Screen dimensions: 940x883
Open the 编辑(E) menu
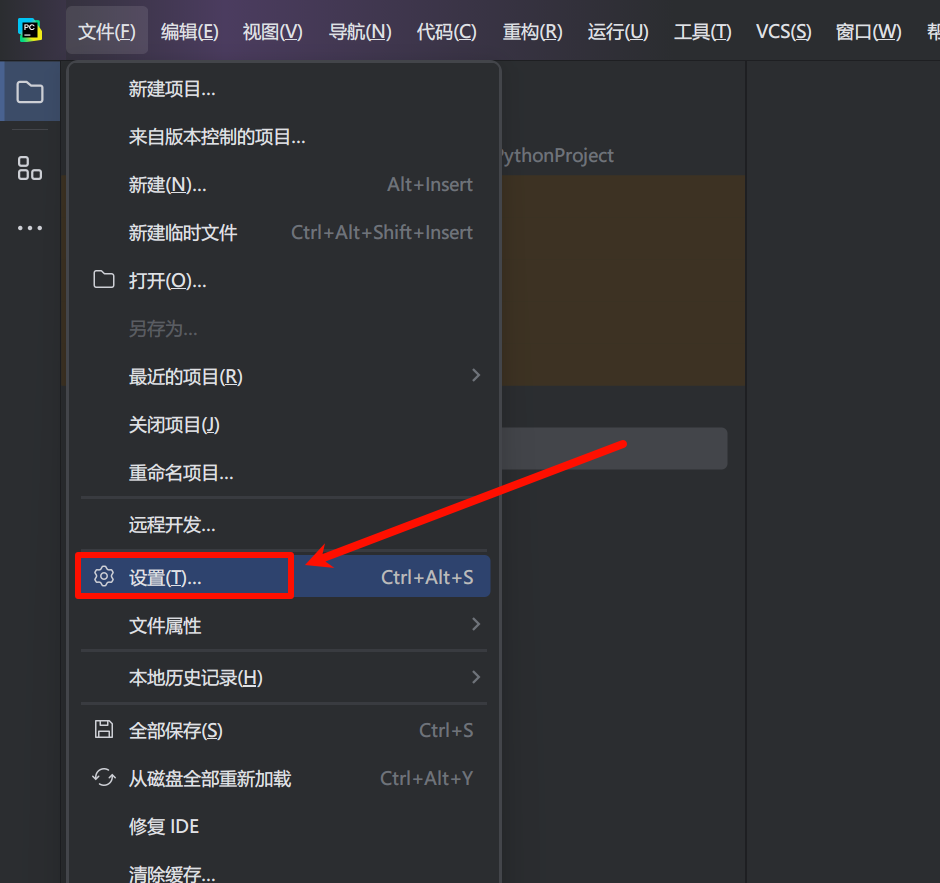point(189,32)
